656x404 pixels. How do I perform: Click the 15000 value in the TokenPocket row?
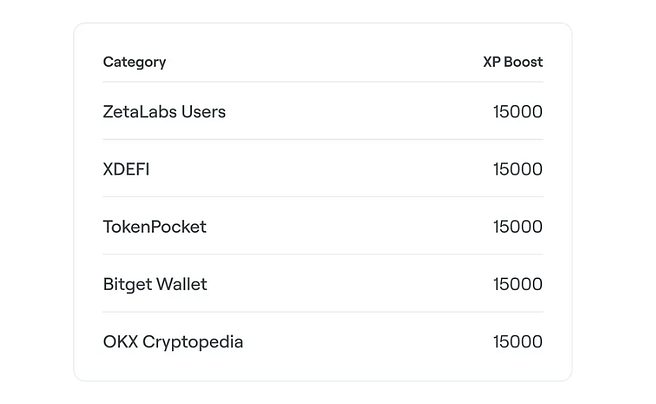point(517,227)
